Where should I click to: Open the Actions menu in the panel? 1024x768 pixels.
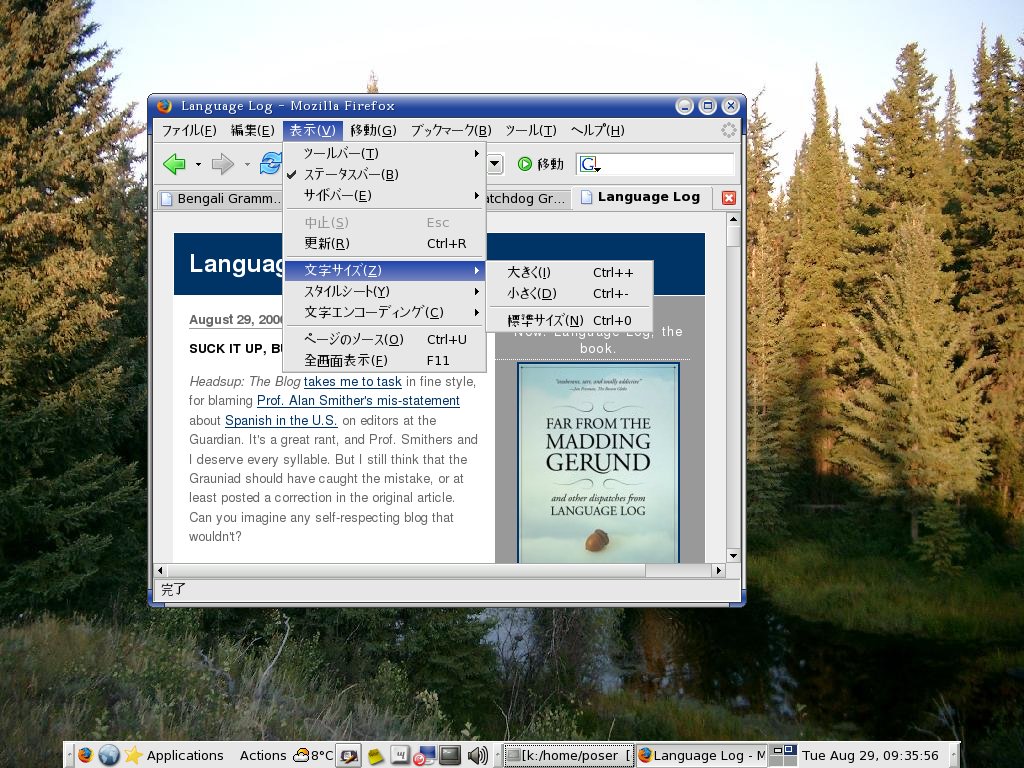pyautogui.click(x=263, y=756)
